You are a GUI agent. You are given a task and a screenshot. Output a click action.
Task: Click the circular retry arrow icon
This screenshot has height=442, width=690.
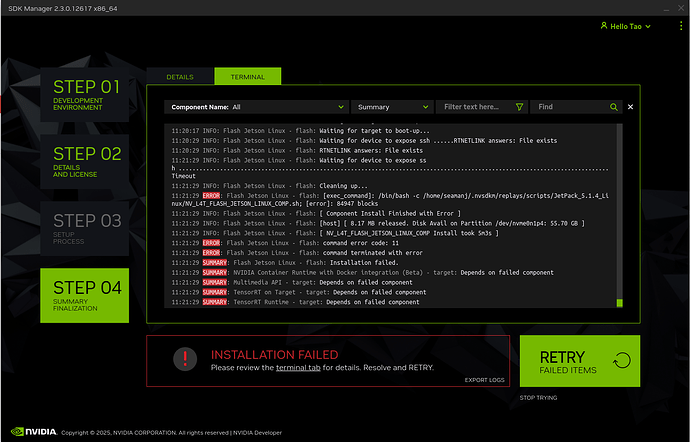tap(622, 361)
